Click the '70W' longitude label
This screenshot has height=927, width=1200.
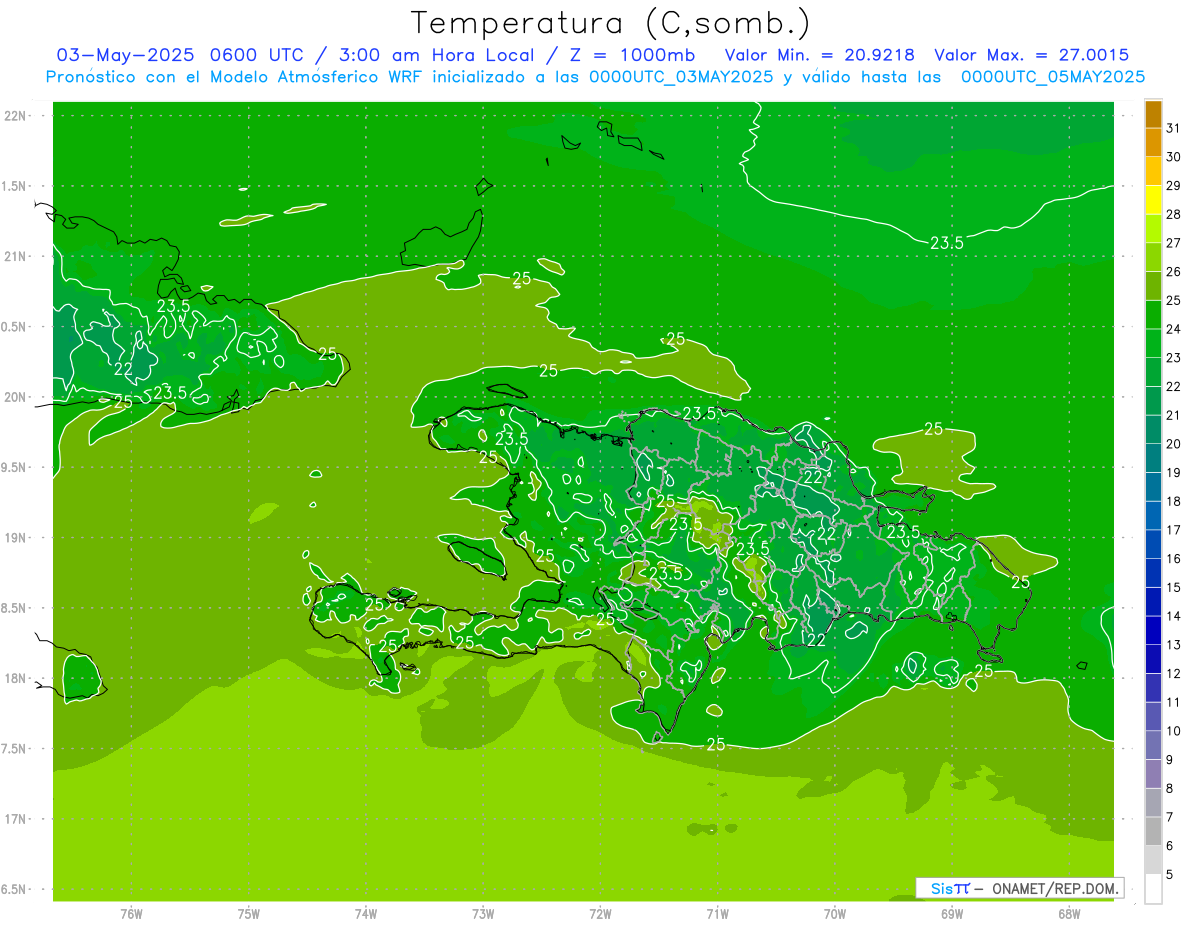tap(834, 913)
